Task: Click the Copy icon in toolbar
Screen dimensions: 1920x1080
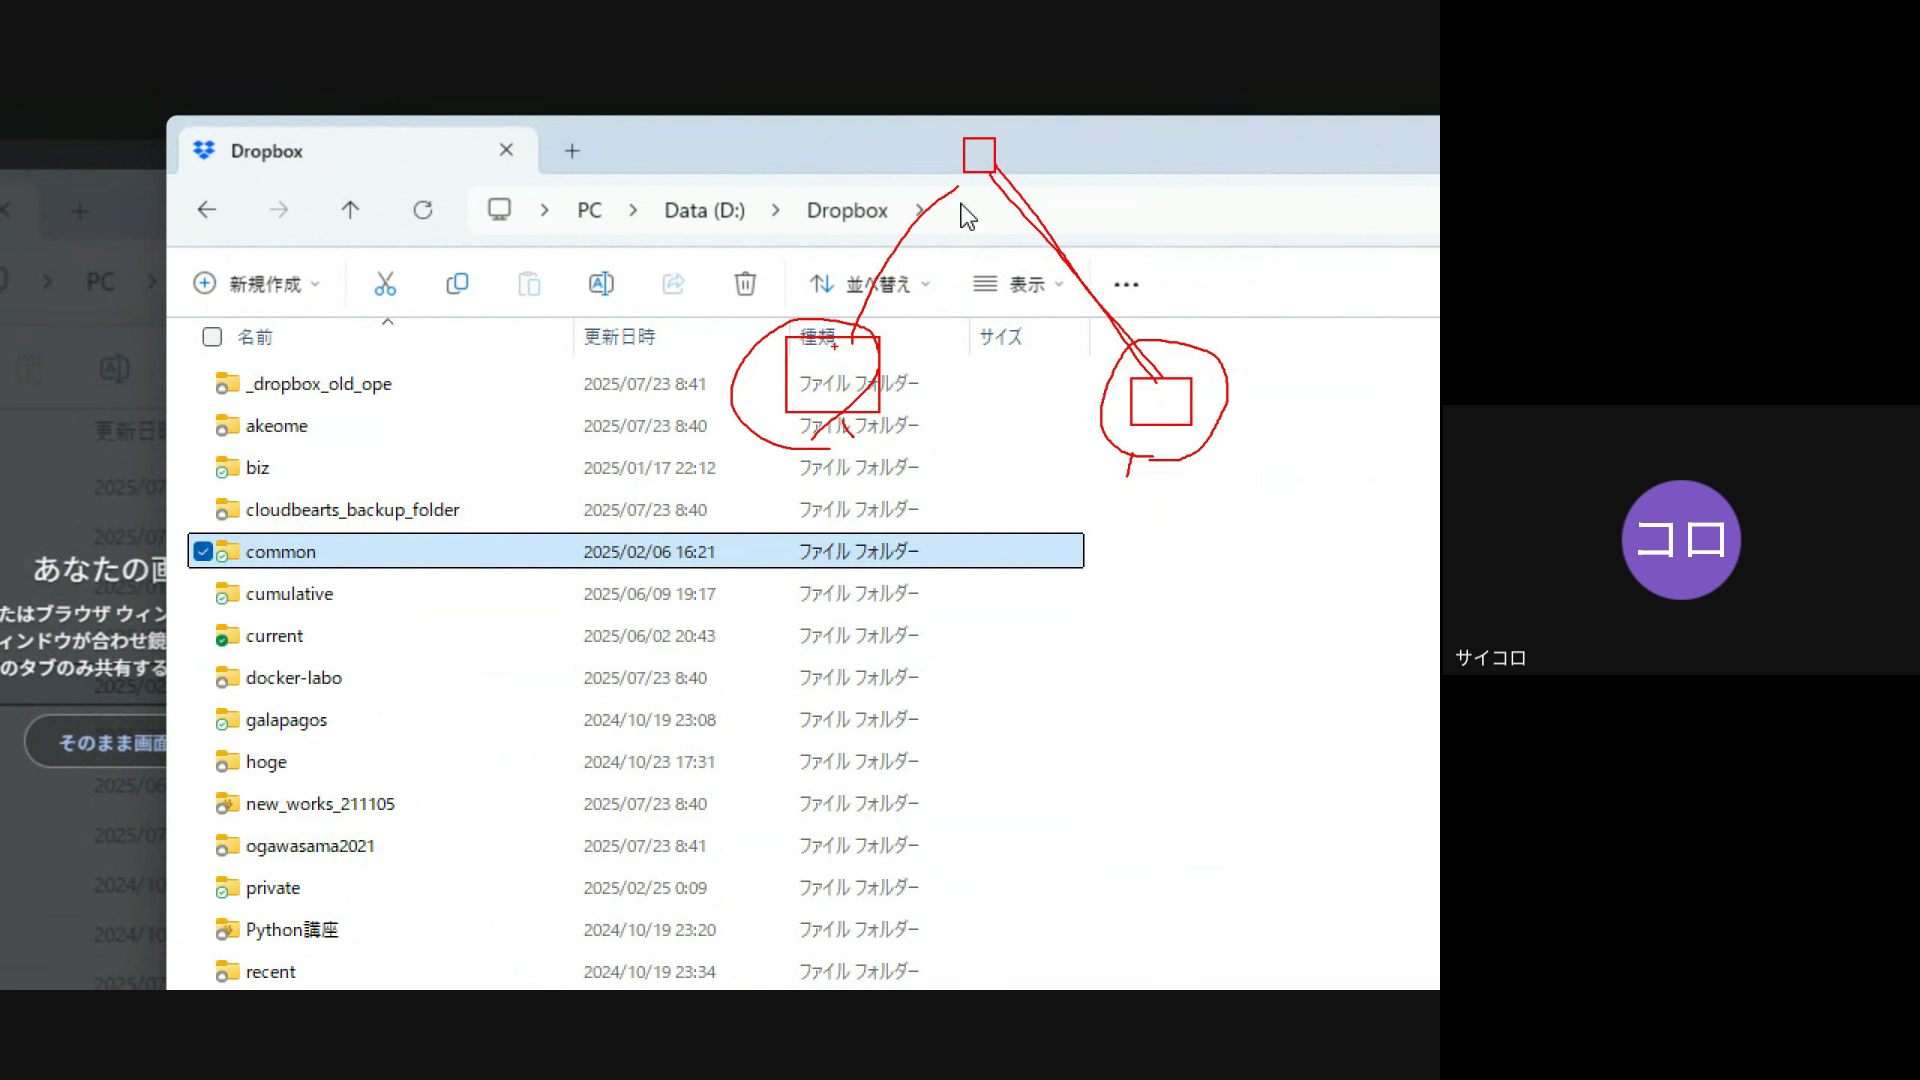Action: pos(457,284)
